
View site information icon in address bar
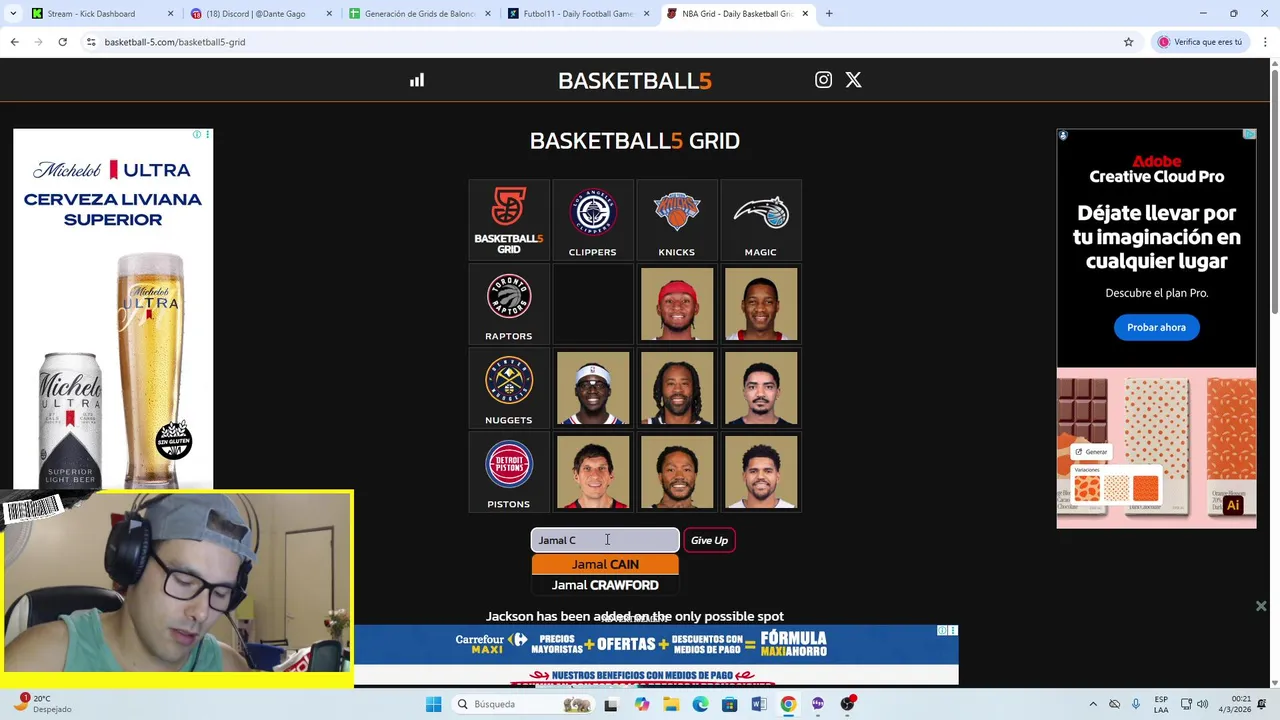tap(91, 42)
